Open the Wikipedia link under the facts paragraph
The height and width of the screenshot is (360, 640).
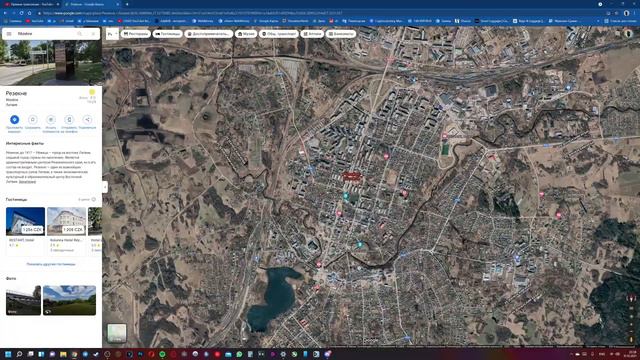click(x=27, y=182)
